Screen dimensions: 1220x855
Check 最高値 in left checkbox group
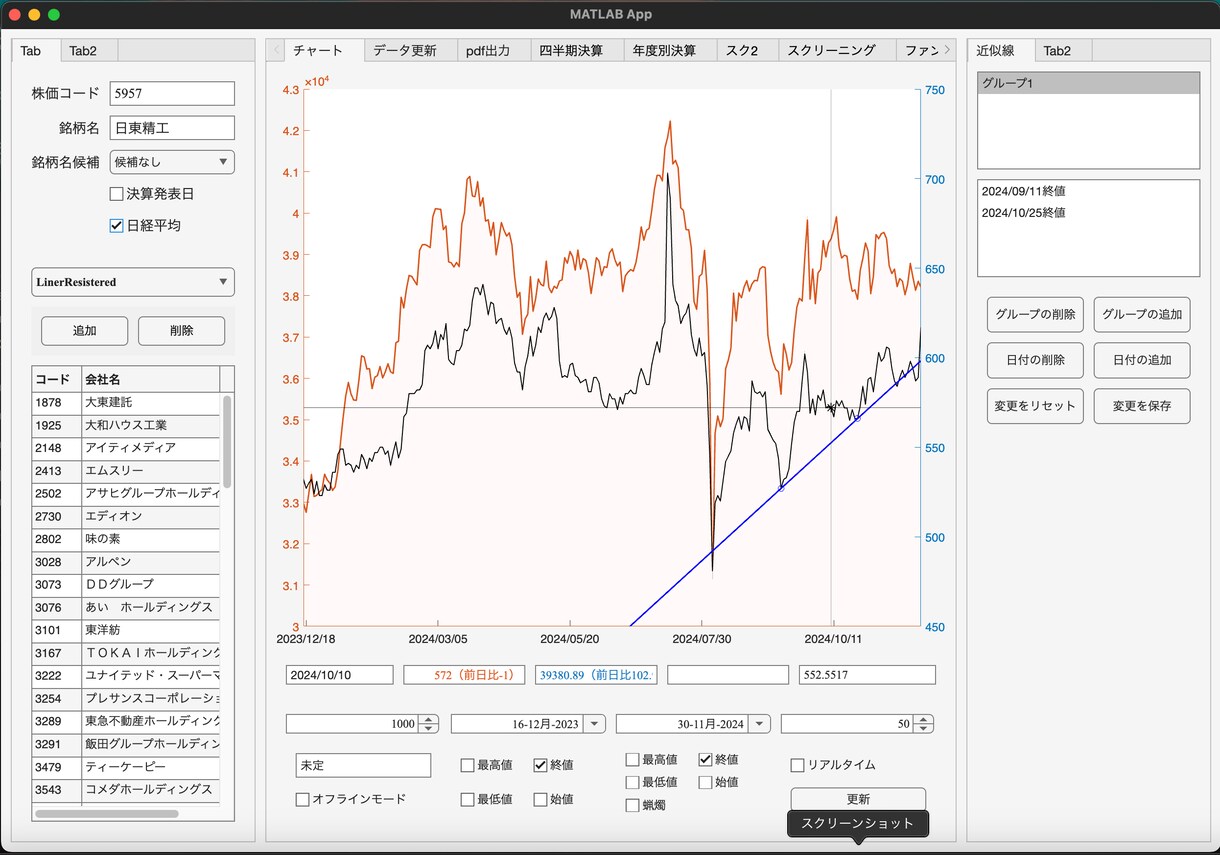(x=467, y=765)
